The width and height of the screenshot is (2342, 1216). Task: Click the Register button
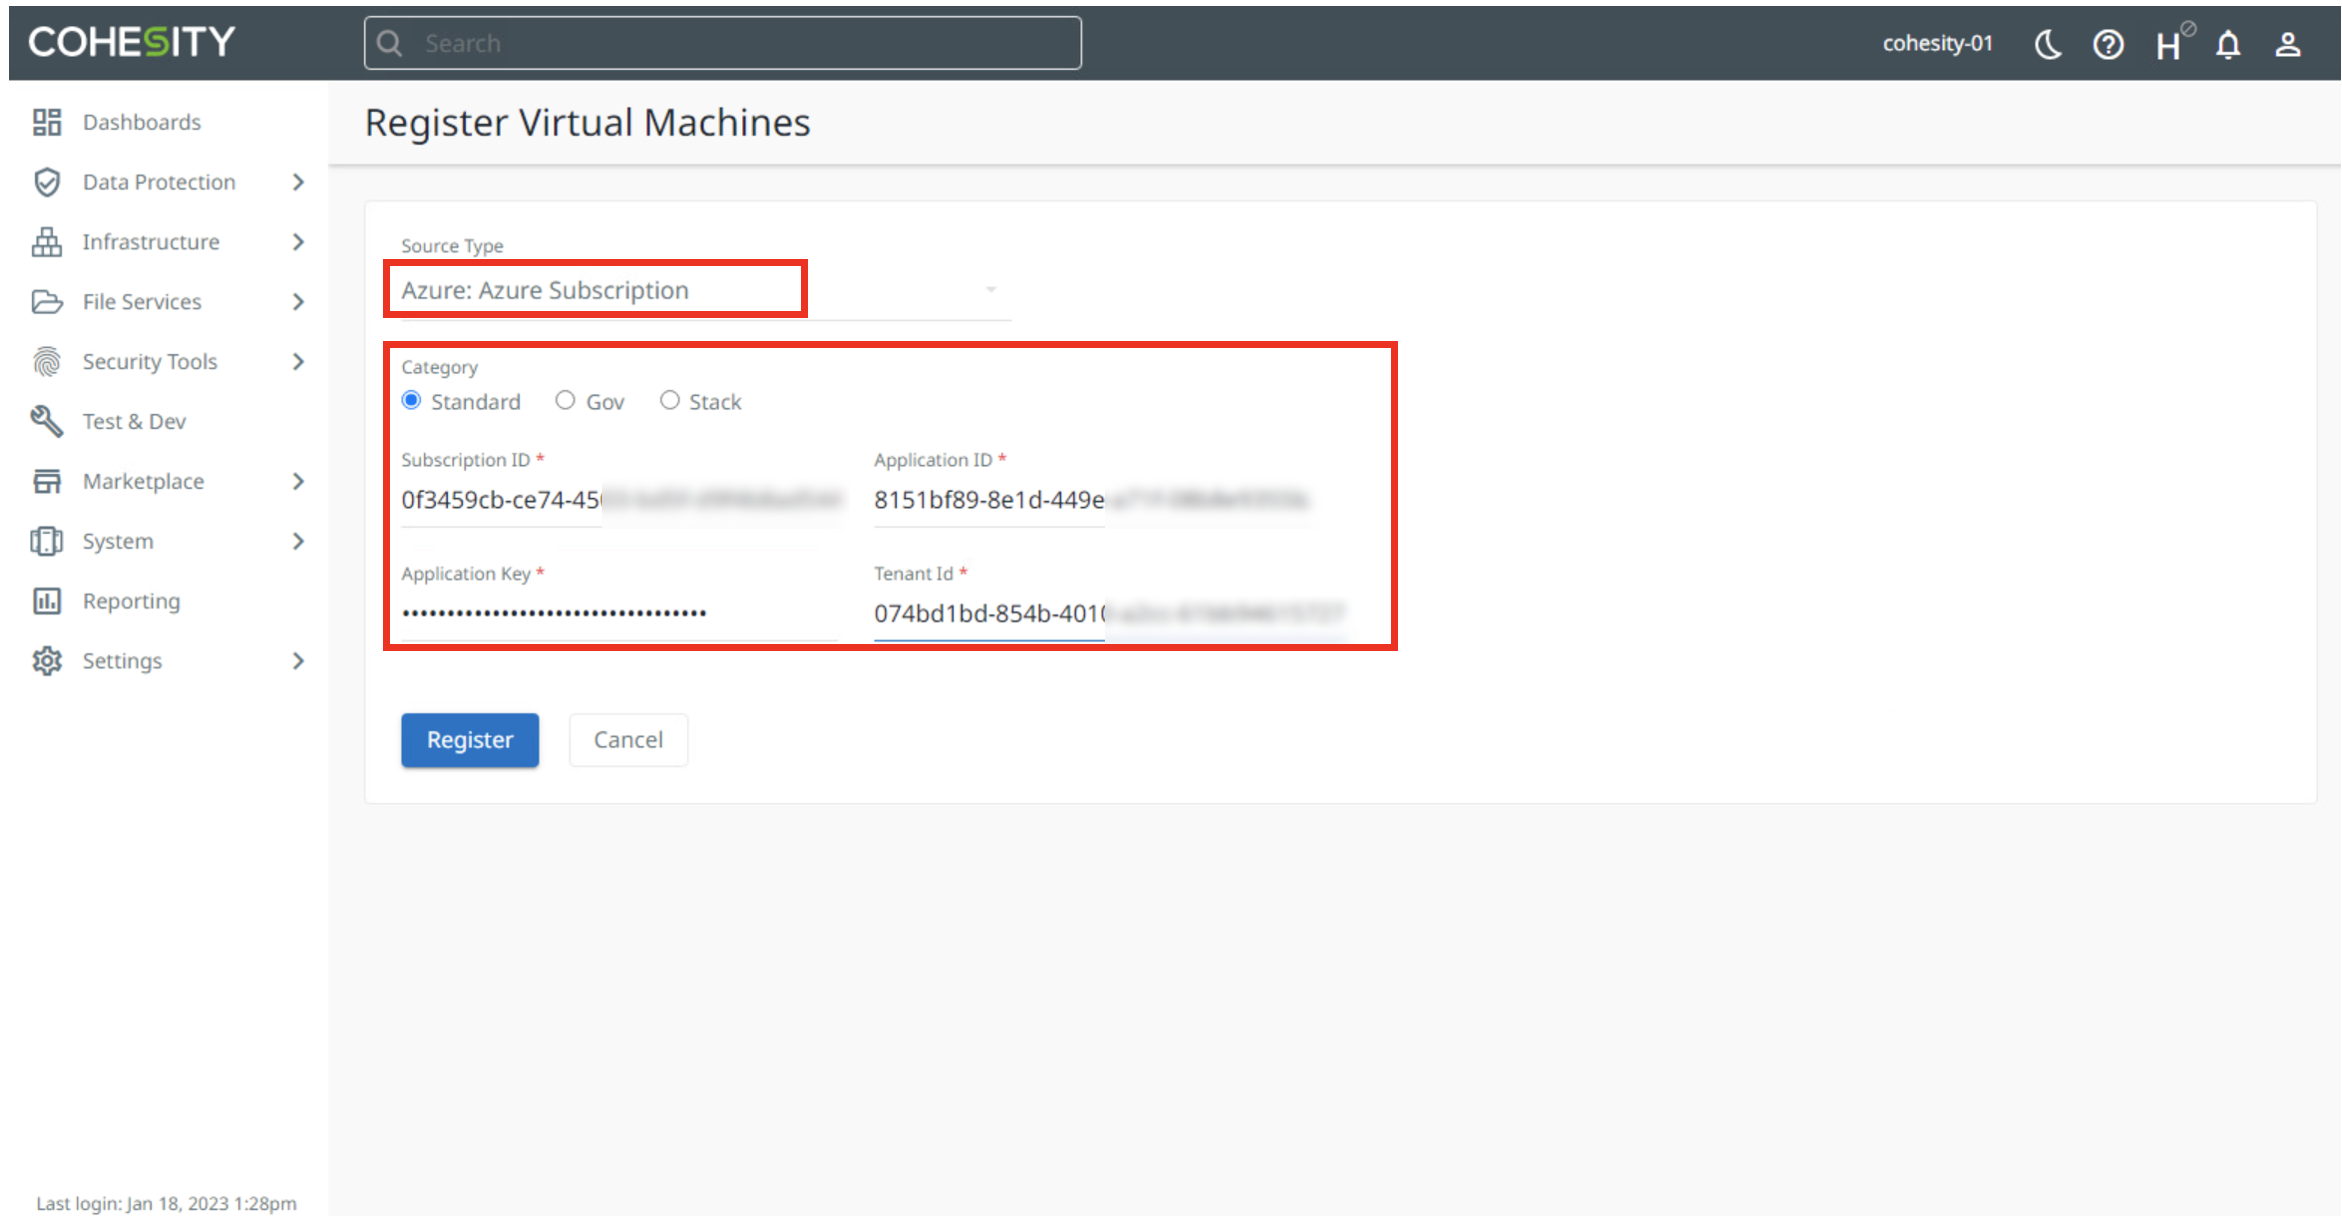(x=470, y=740)
